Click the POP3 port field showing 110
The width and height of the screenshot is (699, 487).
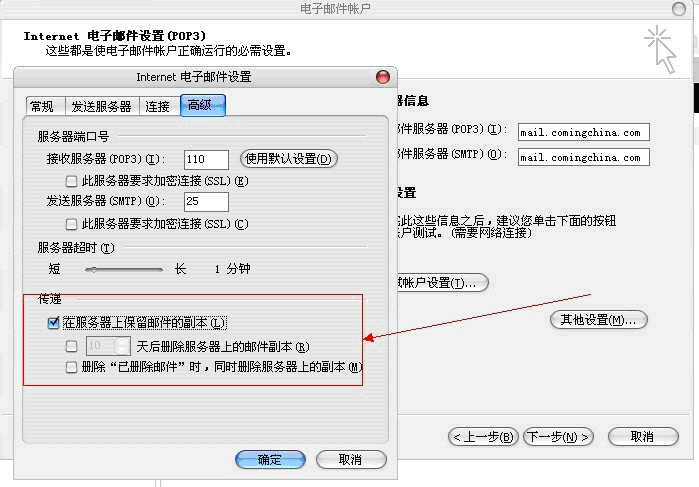click(x=207, y=159)
